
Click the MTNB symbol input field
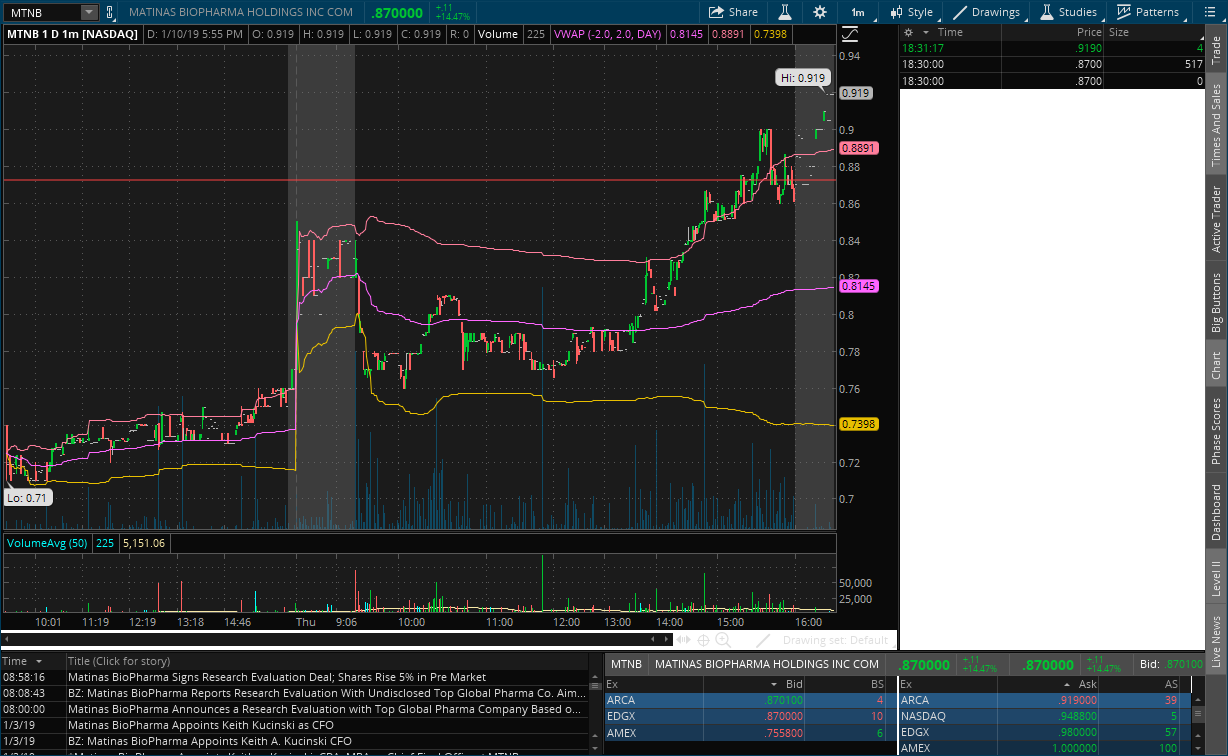[42, 12]
